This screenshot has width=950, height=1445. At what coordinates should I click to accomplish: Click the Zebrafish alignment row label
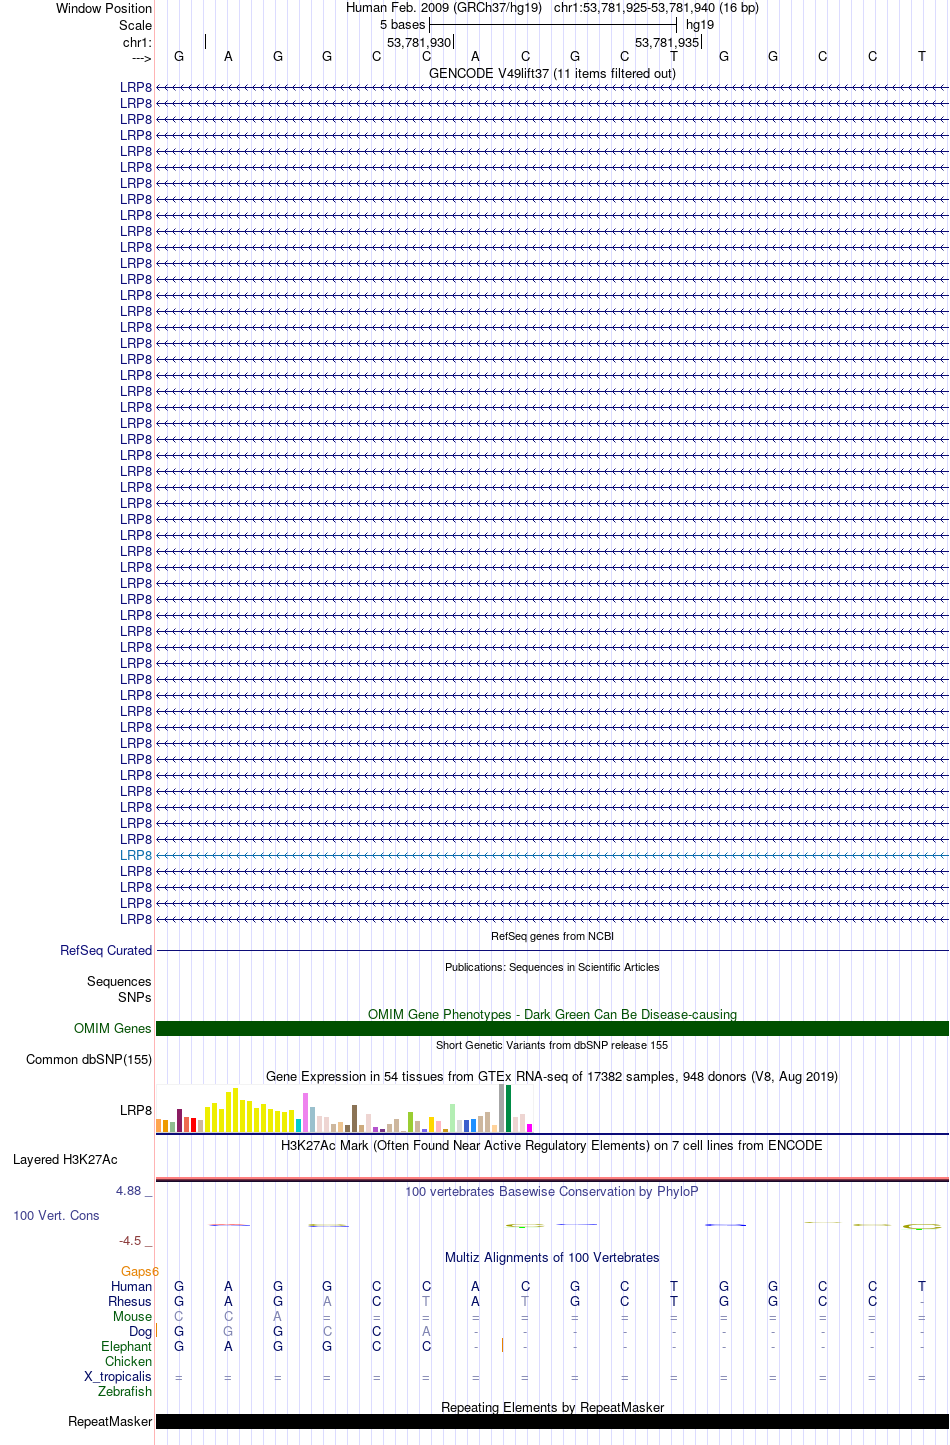coord(125,1391)
